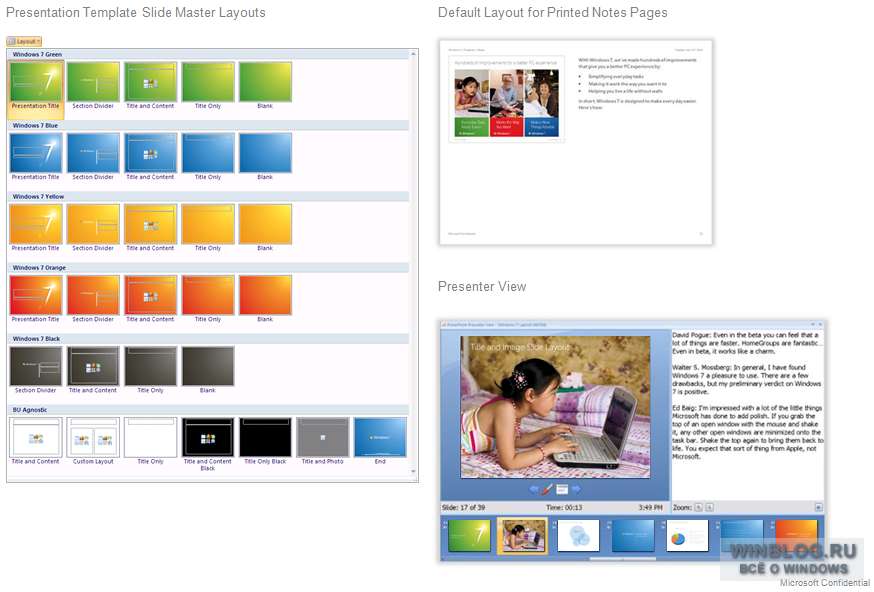This screenshot has height=592, width=874.
Task: Click the 'Windows 7 Yellow' section header
Action: 209,197
